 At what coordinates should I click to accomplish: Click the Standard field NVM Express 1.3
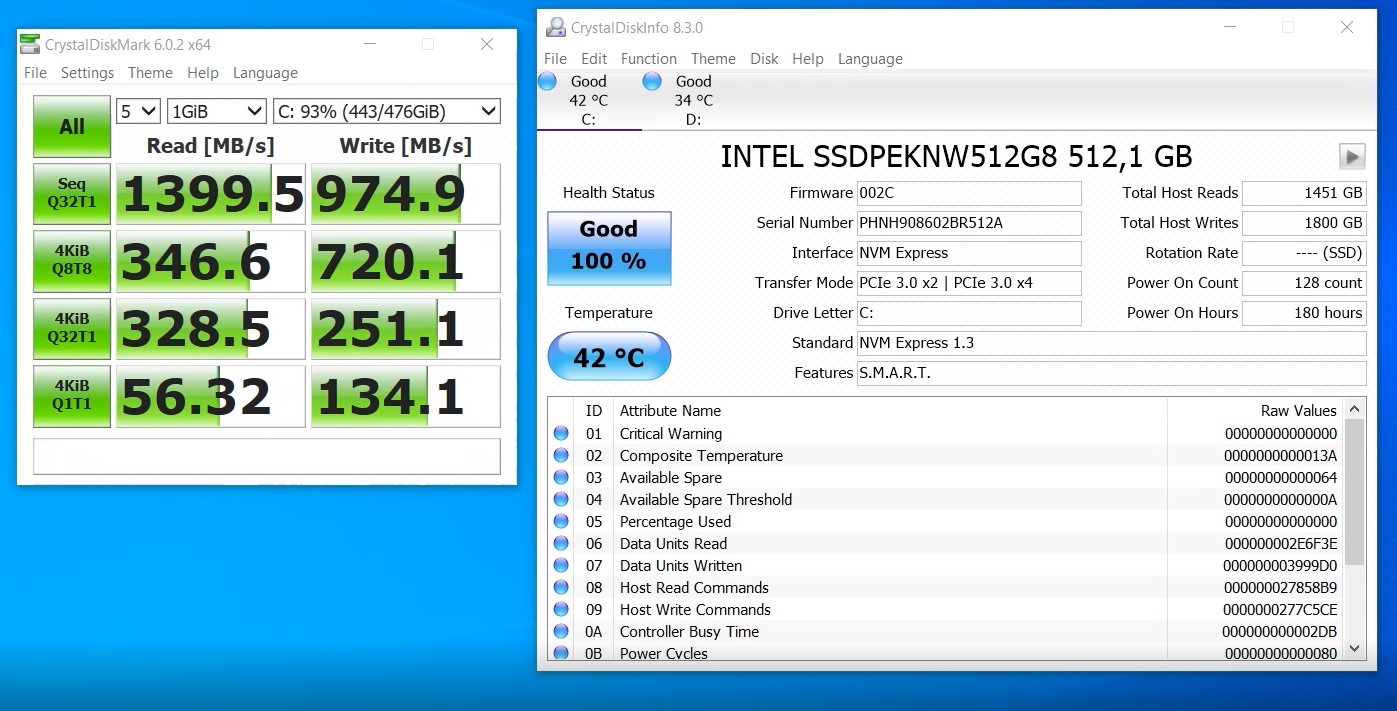[1112, 343]
